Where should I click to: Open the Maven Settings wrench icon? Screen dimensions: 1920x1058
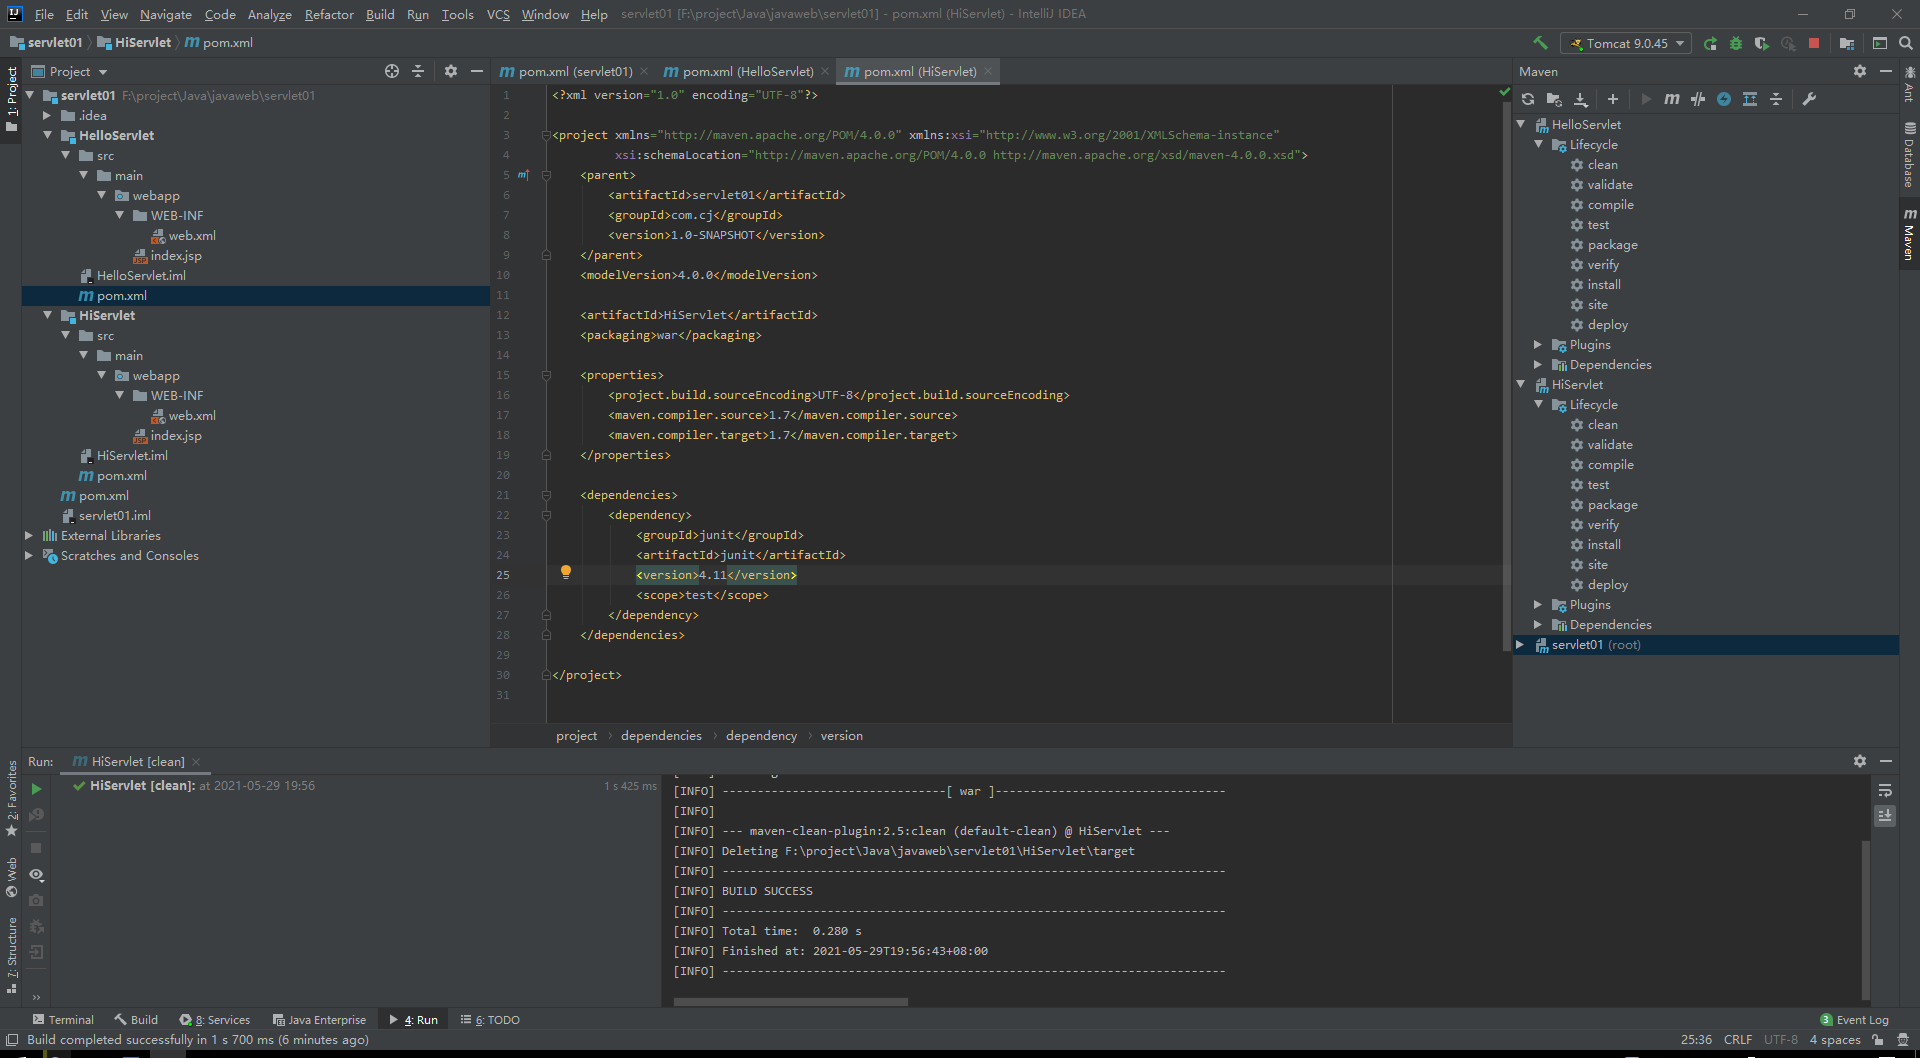[1809, 99]
